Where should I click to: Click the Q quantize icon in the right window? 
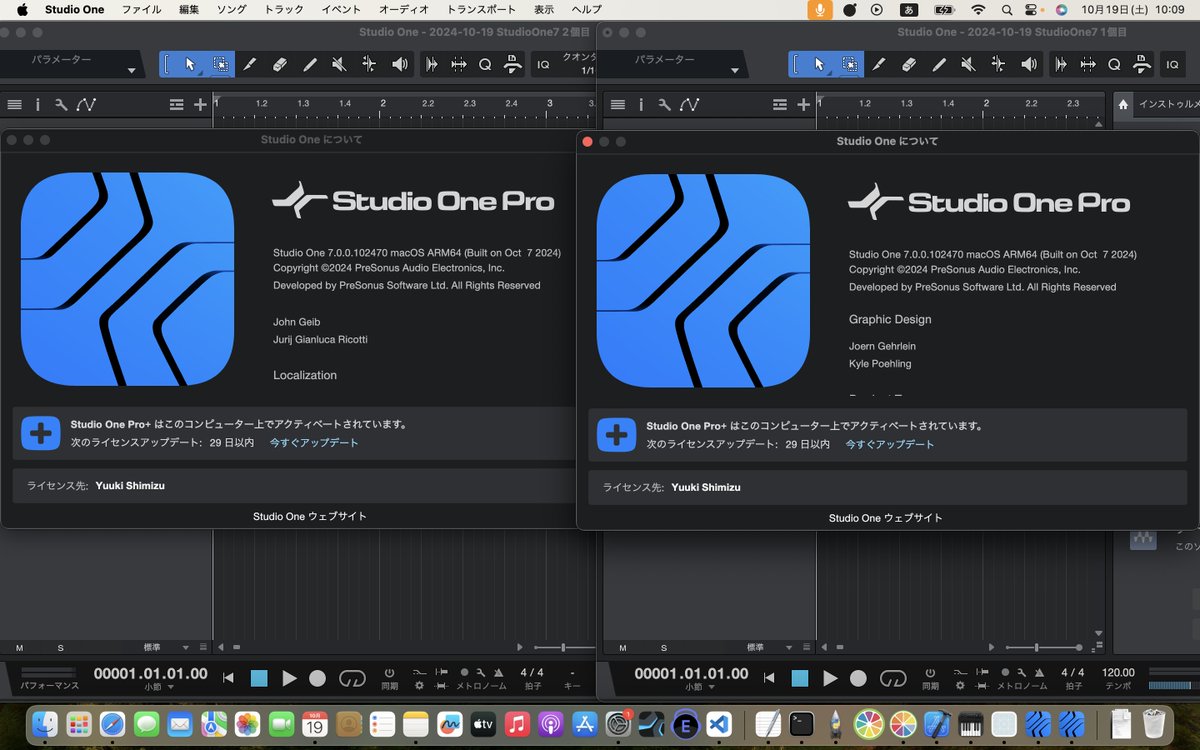click(x=1114, y=64)
